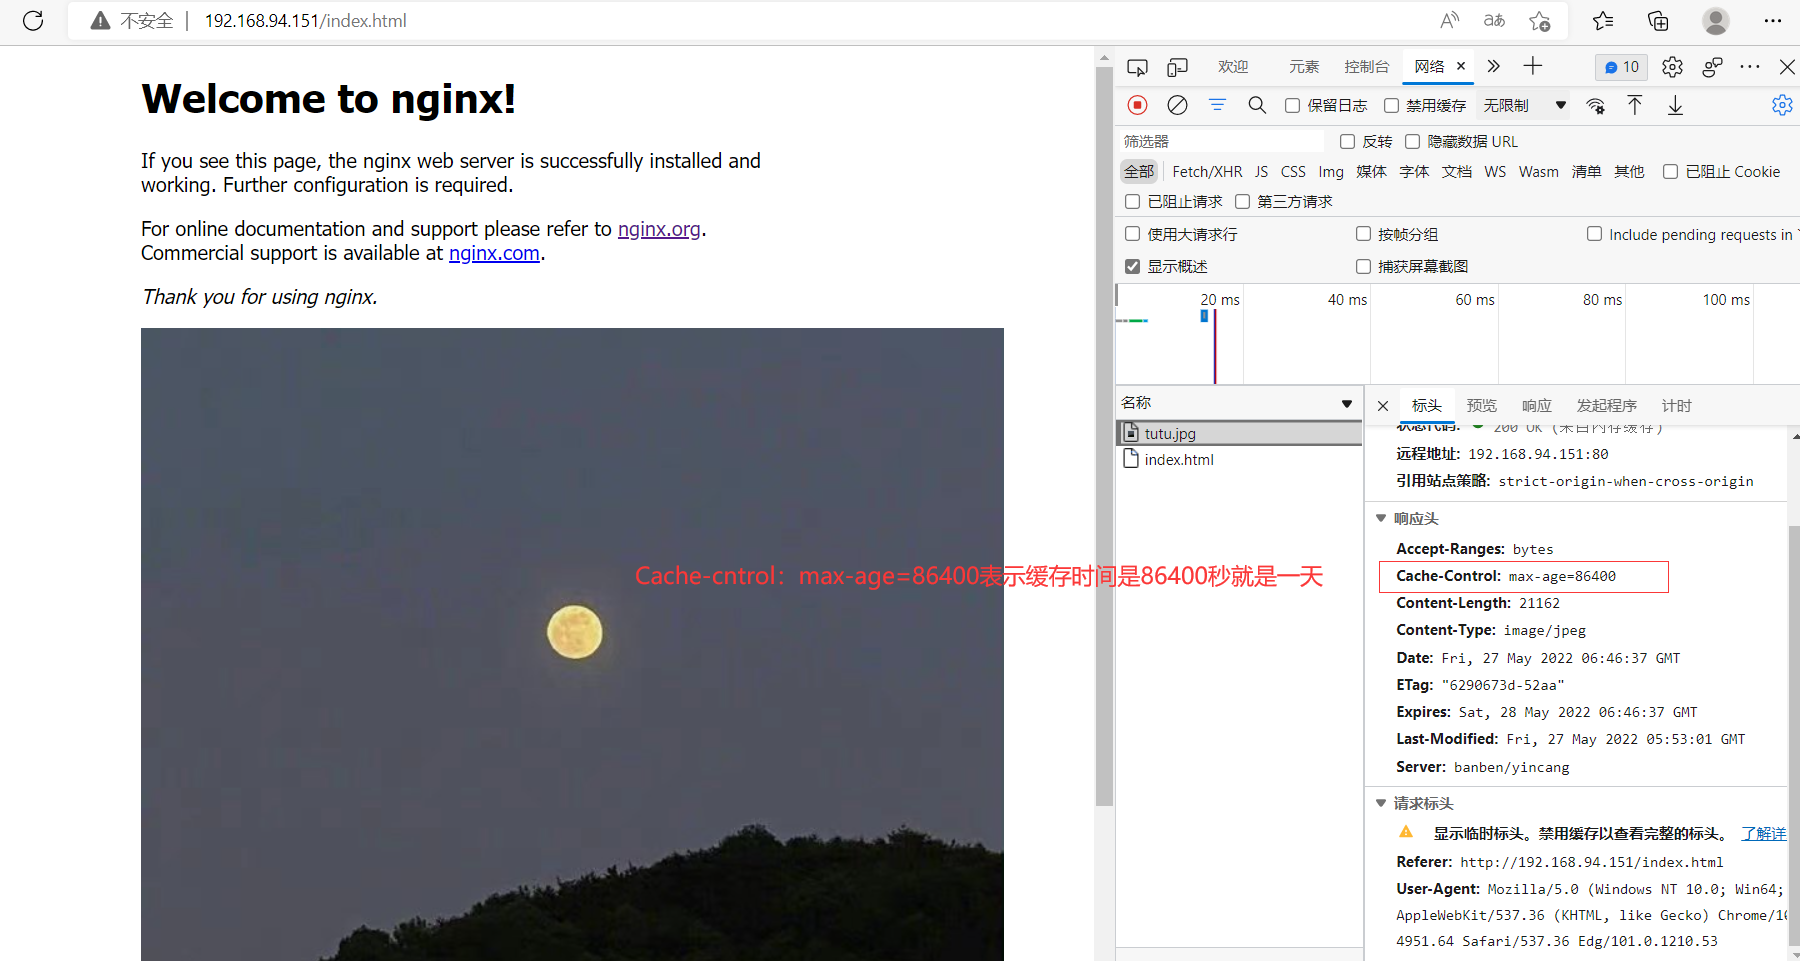Screen dimensions: 1800x961
Task: Open the Collections icon
Action: pyautogui.click(x=1658, y=21)
